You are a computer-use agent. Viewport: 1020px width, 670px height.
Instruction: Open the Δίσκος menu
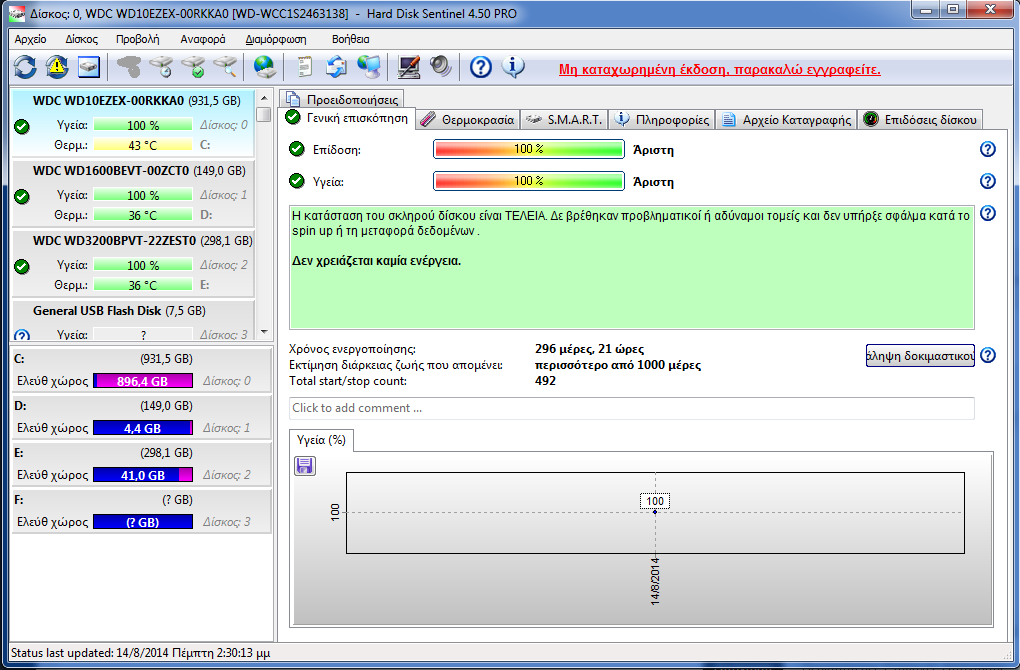pos(81,39)
